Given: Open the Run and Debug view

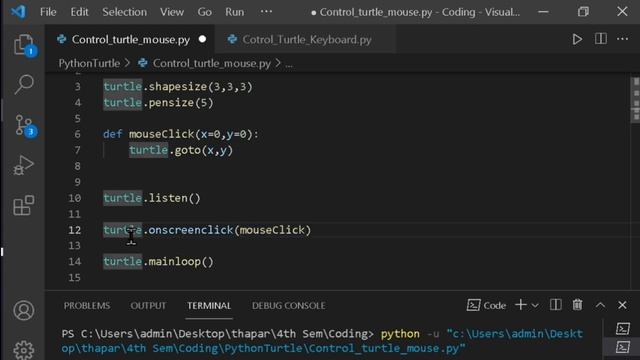Looking at the screenshot, I should click(x=23, y=165).
